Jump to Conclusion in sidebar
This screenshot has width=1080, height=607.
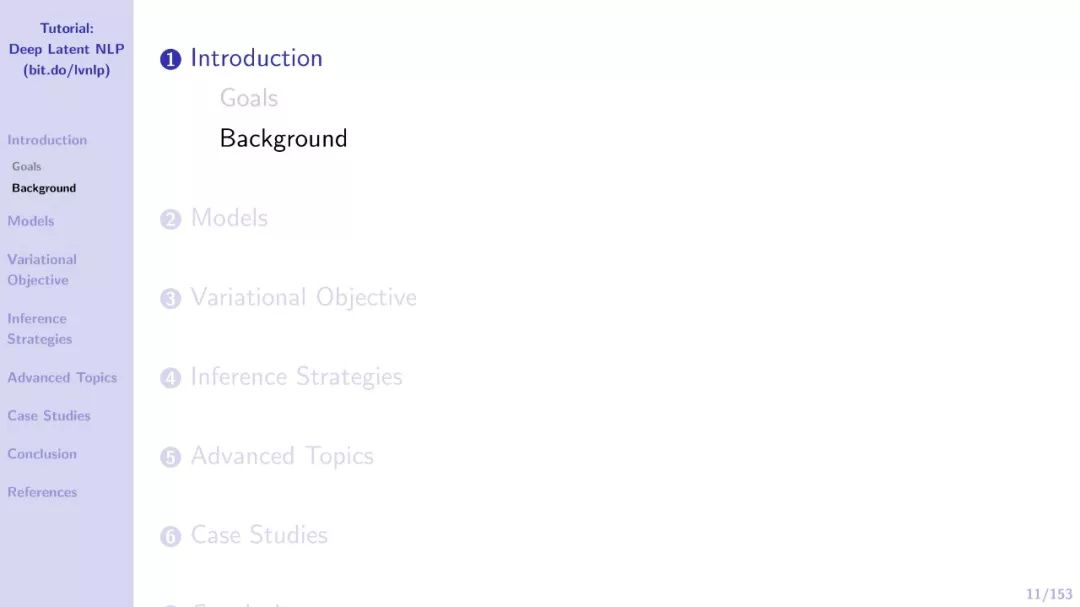[42, 454]
